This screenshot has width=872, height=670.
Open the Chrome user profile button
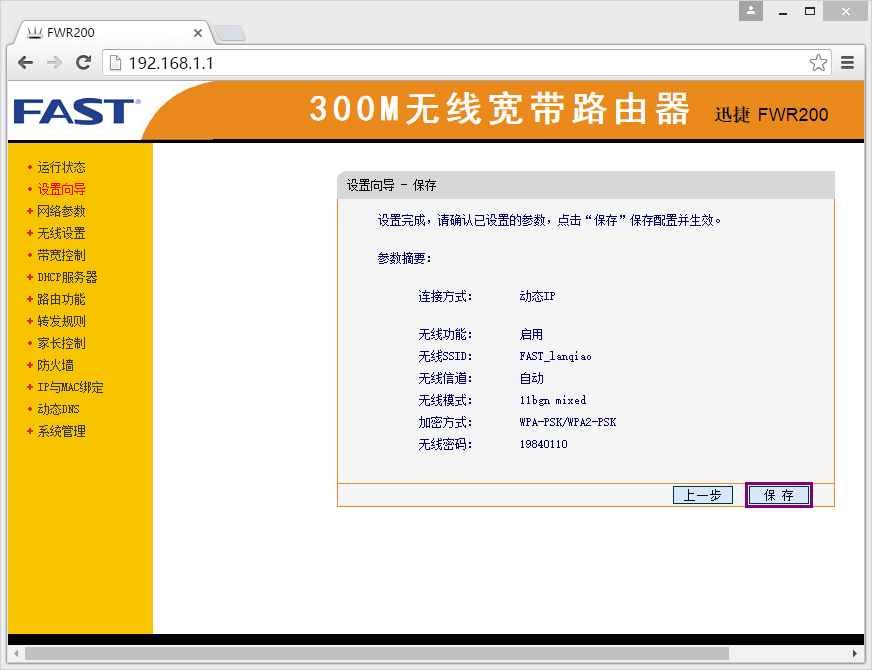(750, 11)
